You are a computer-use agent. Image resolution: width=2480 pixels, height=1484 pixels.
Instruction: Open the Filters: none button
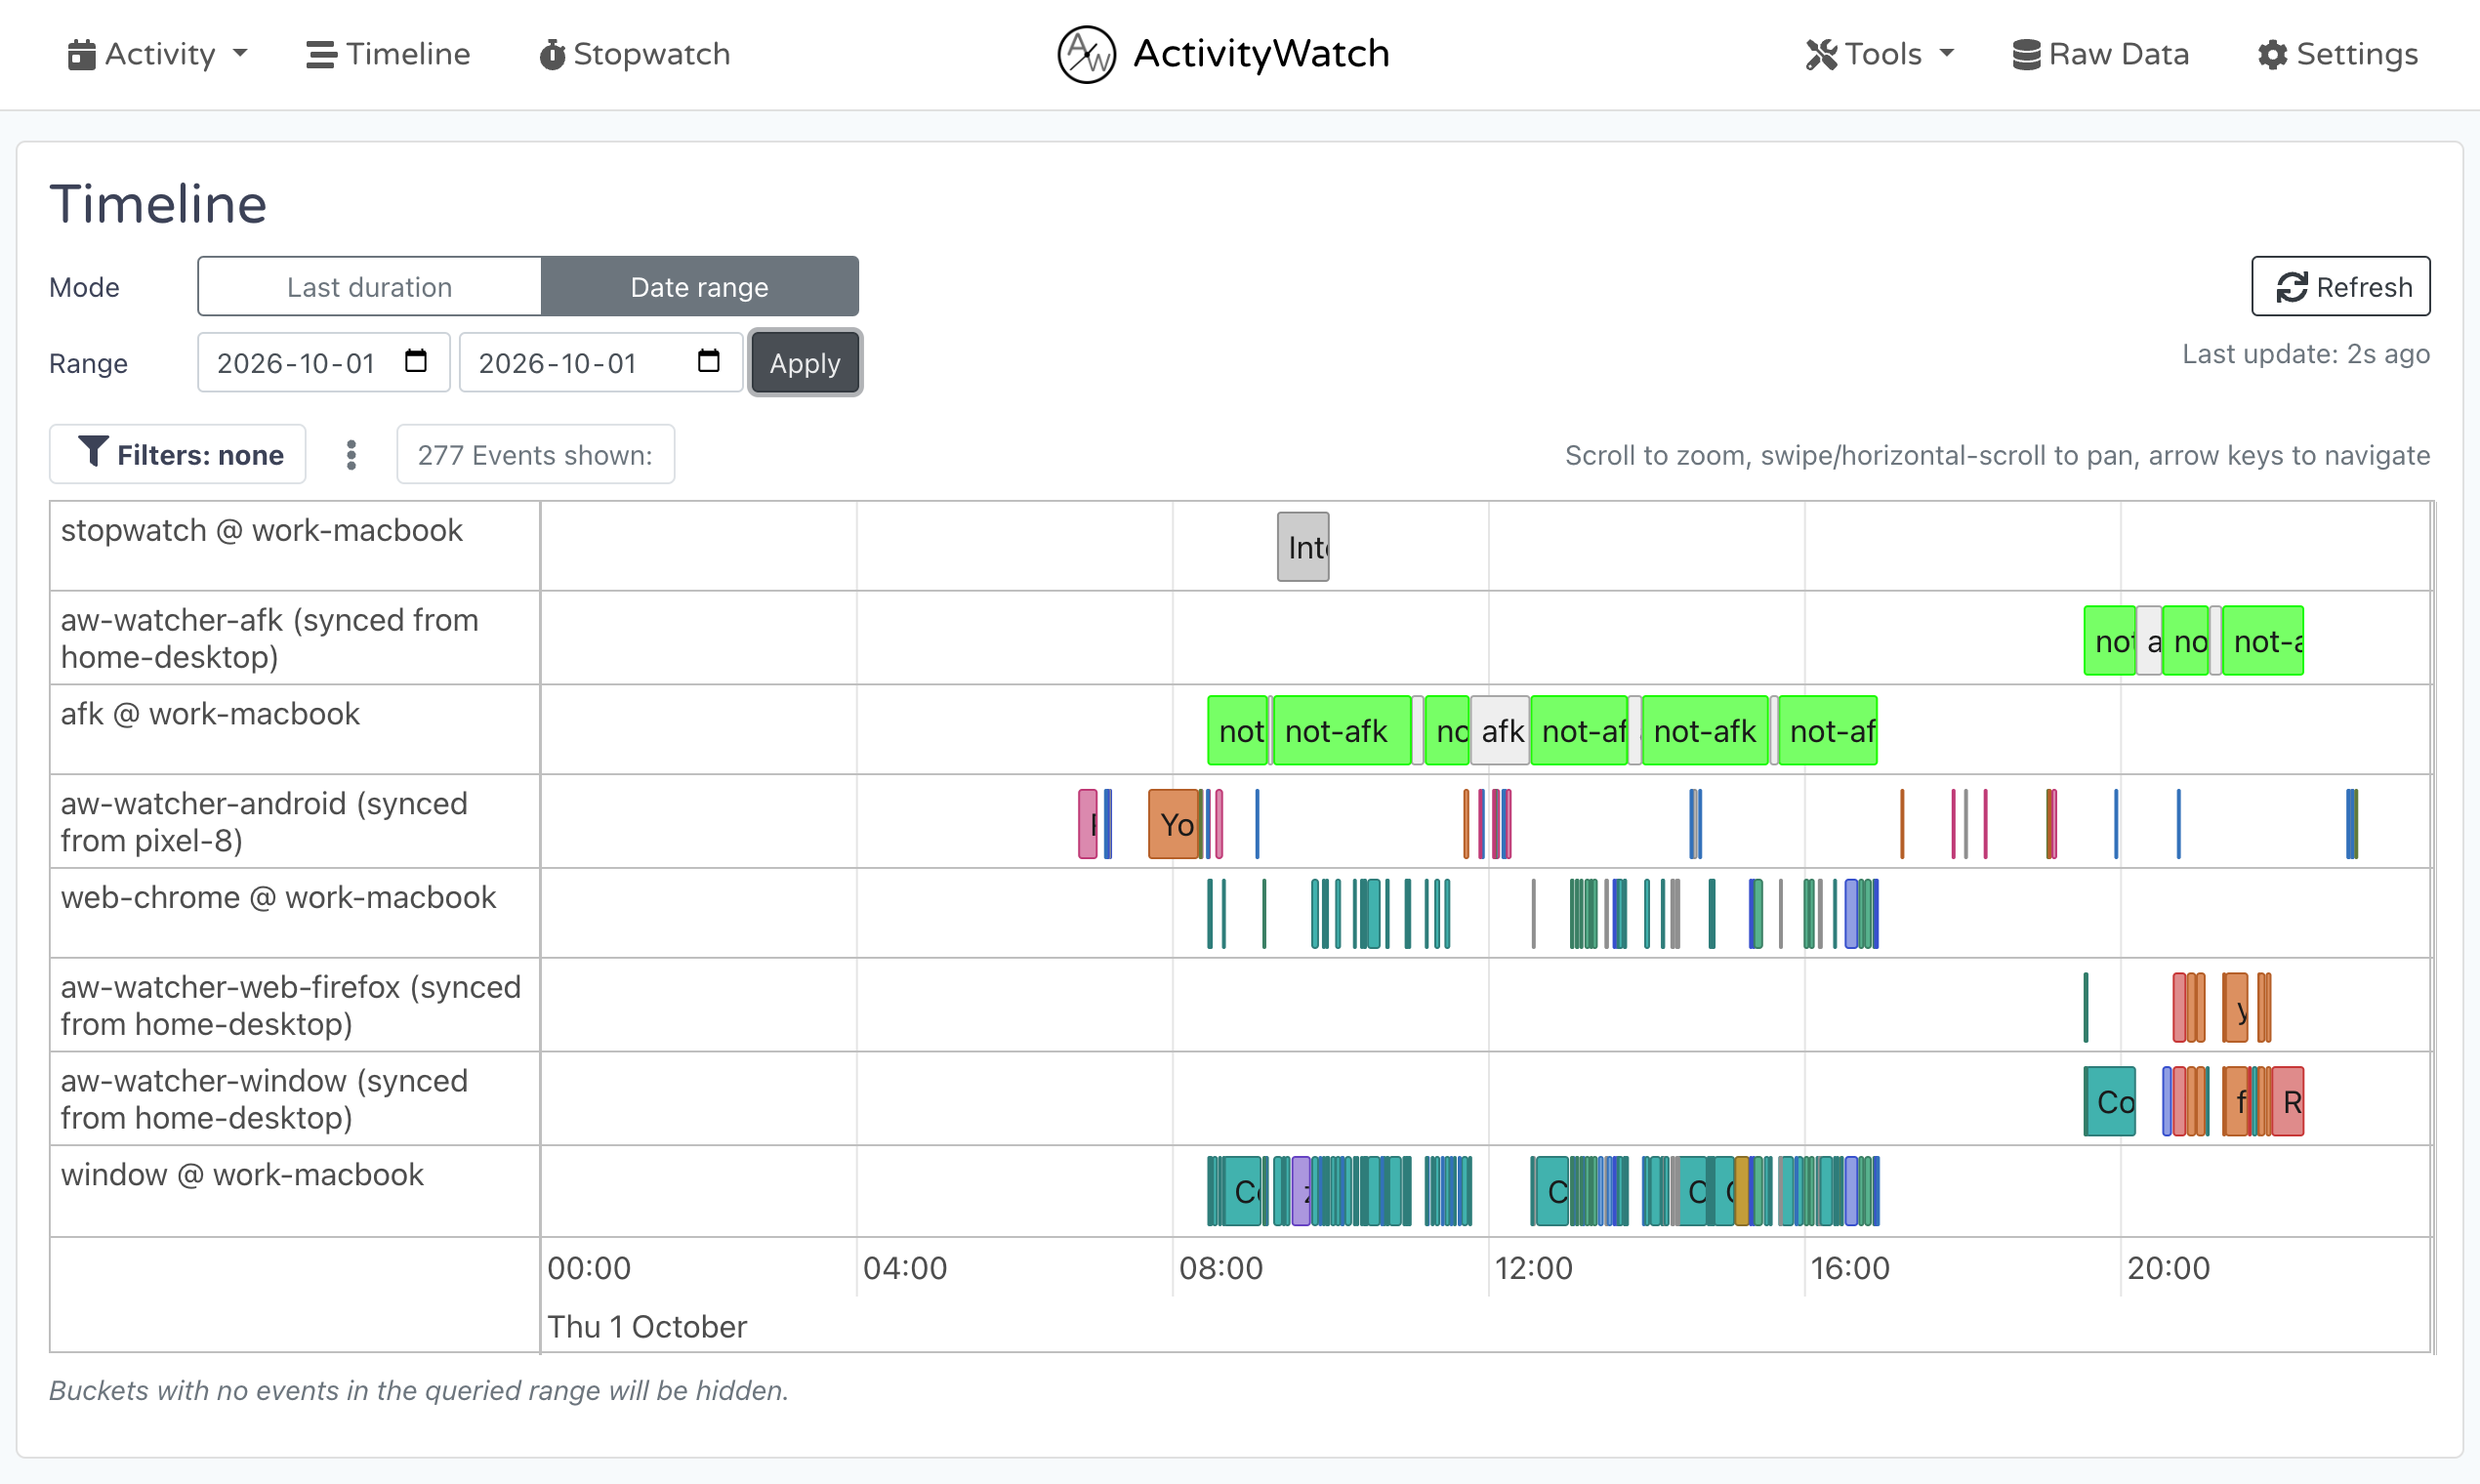coord(178,455)
